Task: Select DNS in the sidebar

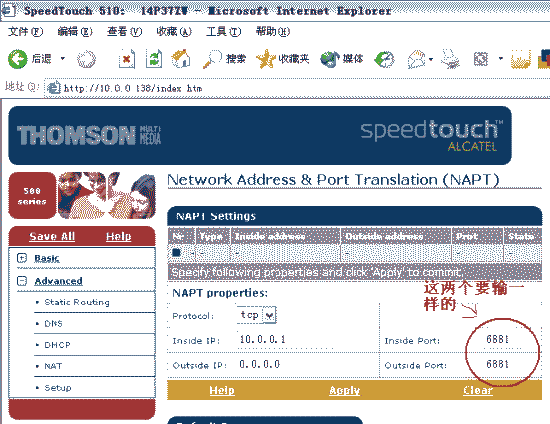Action: (53, 323)
